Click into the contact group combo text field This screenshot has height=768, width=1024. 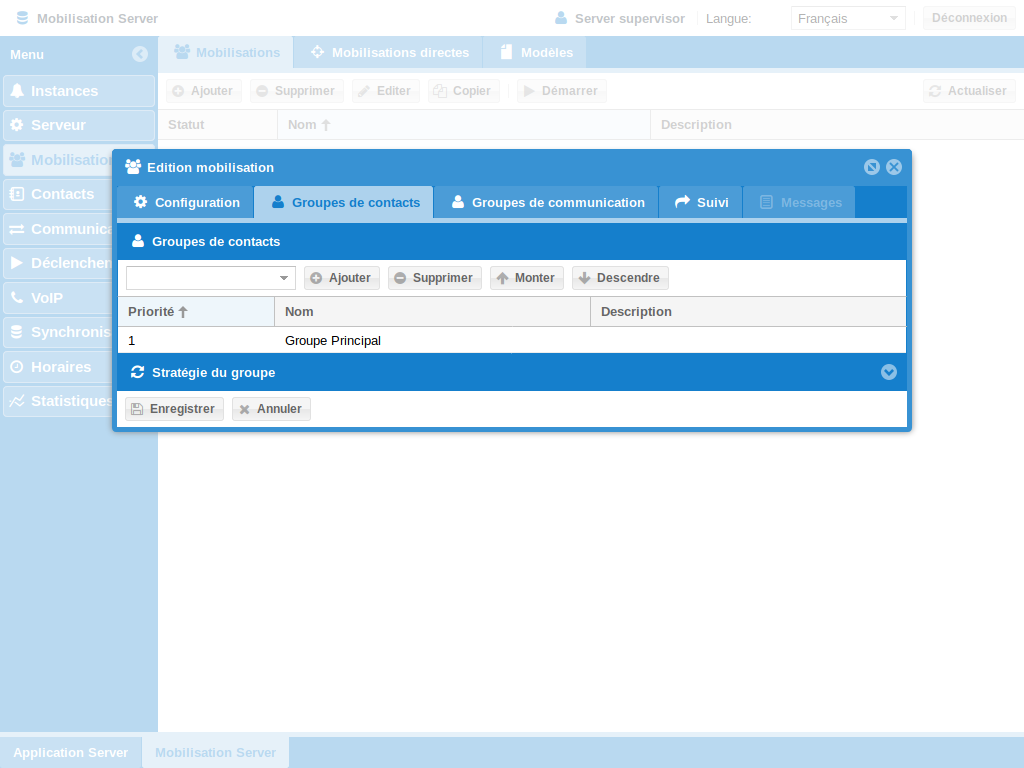pyautogui.click(x=200, y=278)
